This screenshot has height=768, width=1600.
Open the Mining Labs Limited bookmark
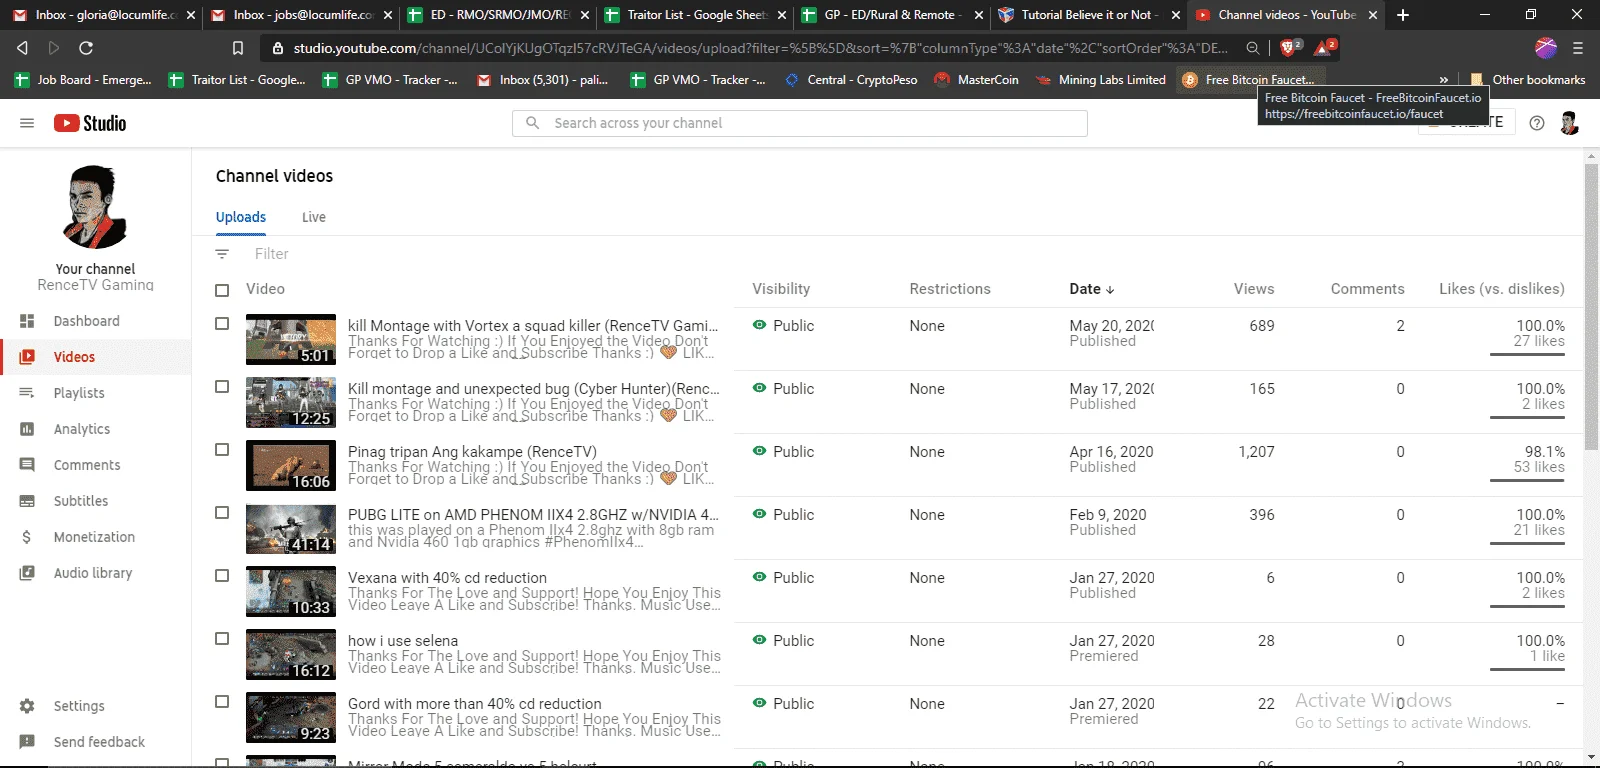(1101, 80)
